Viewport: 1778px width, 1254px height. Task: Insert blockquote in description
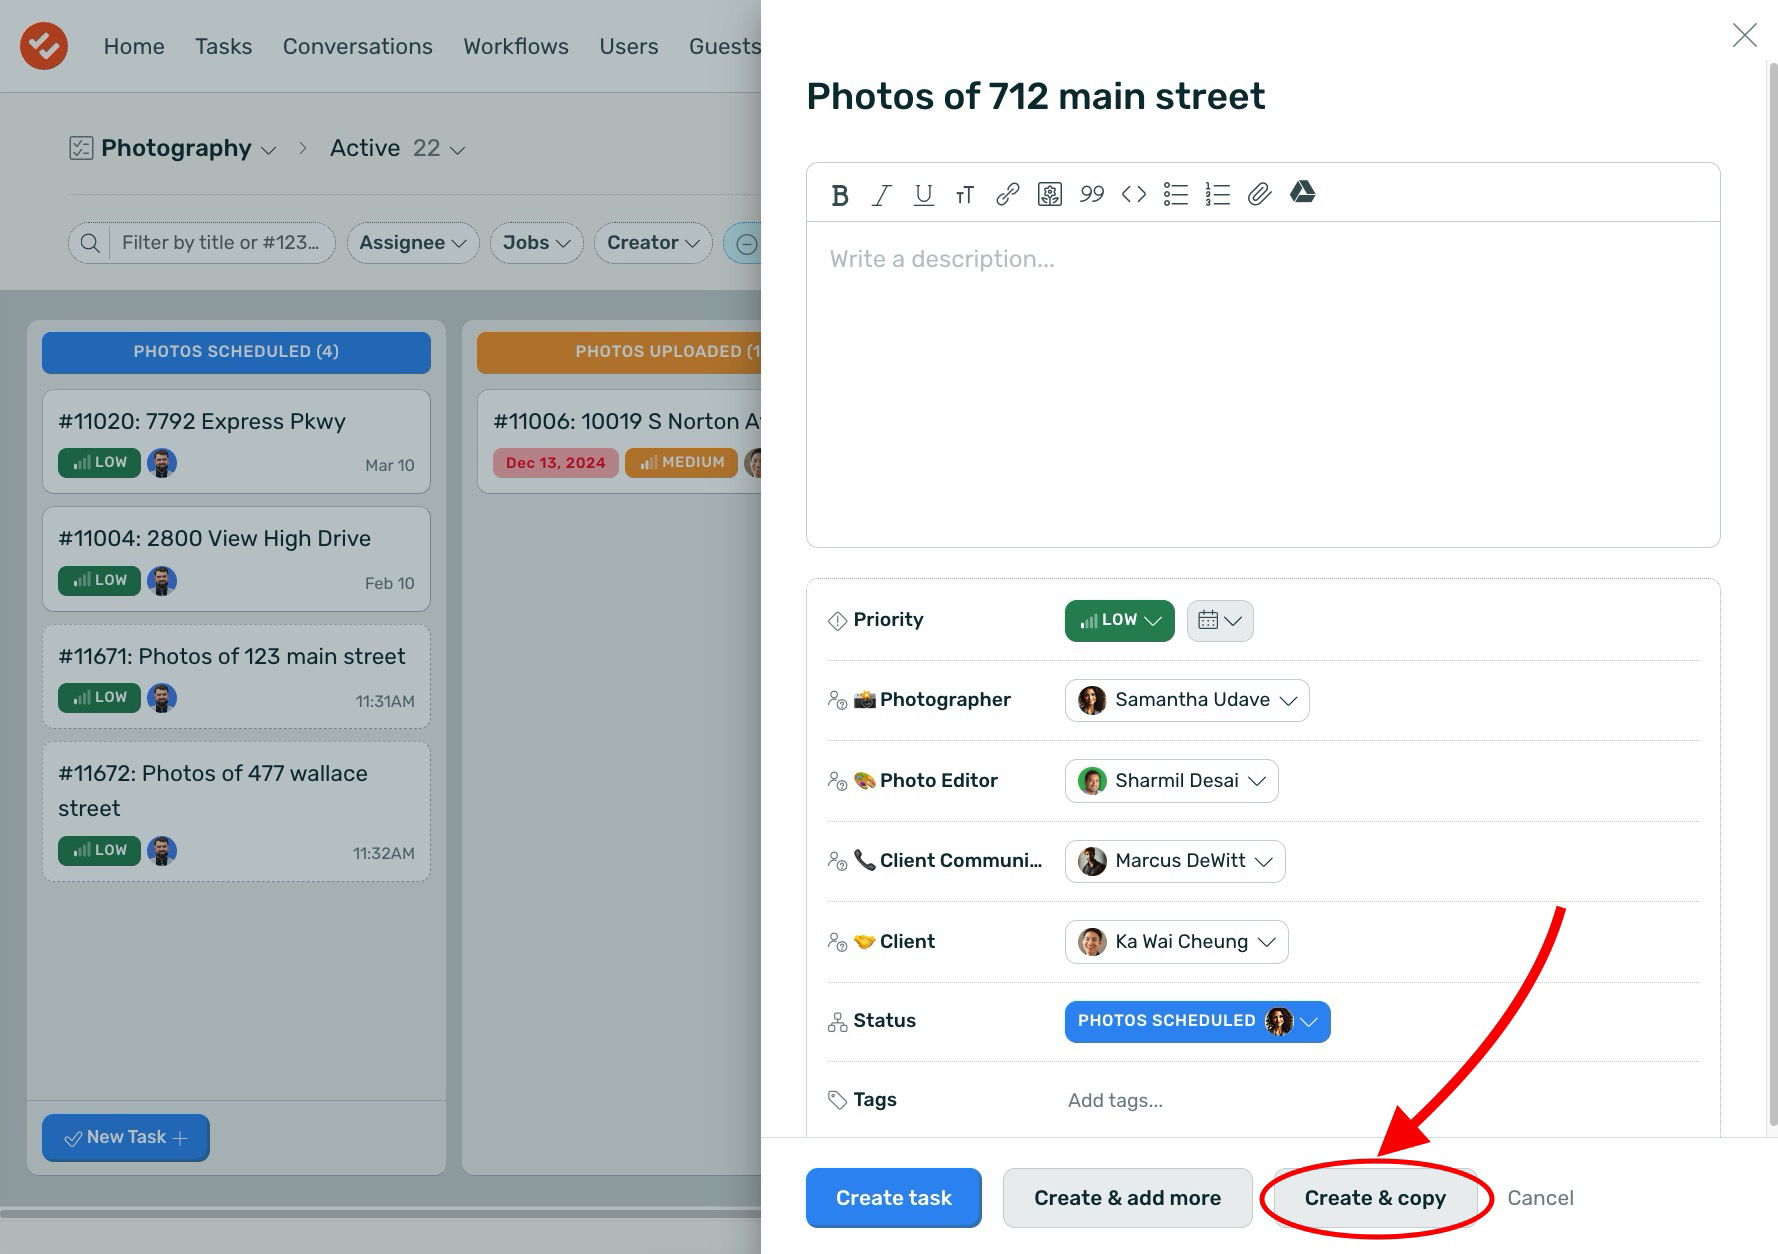1092,195
